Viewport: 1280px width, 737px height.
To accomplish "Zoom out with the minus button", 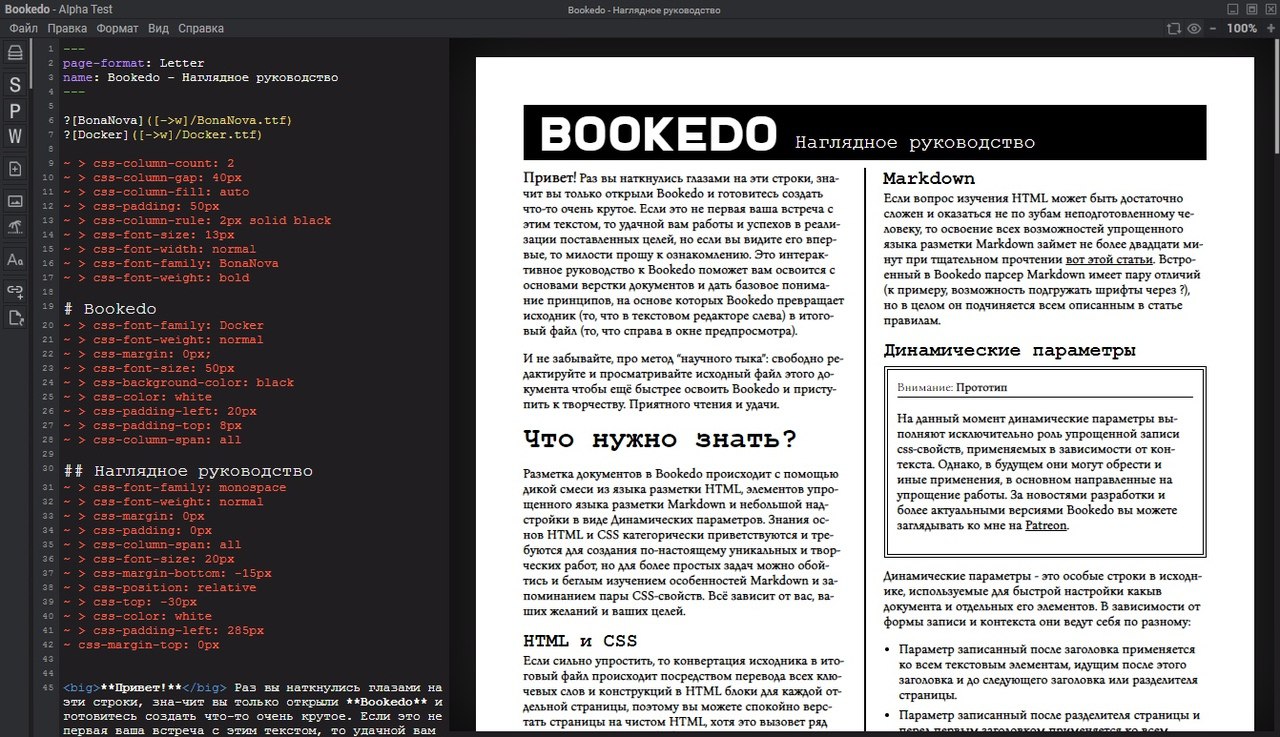I will pyautogui.click(x=1212, y=28).
